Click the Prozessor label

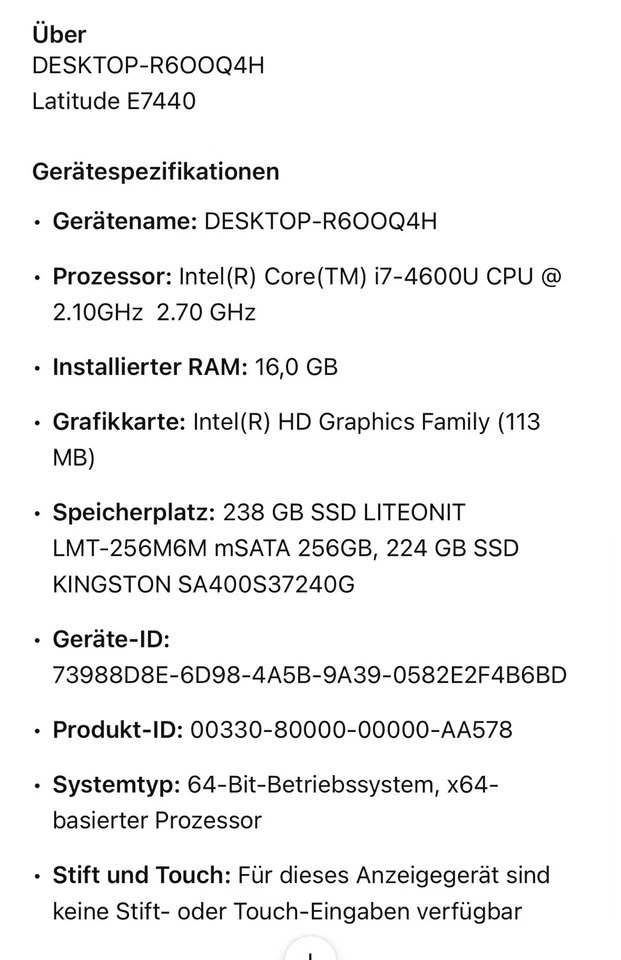point(111,276)
